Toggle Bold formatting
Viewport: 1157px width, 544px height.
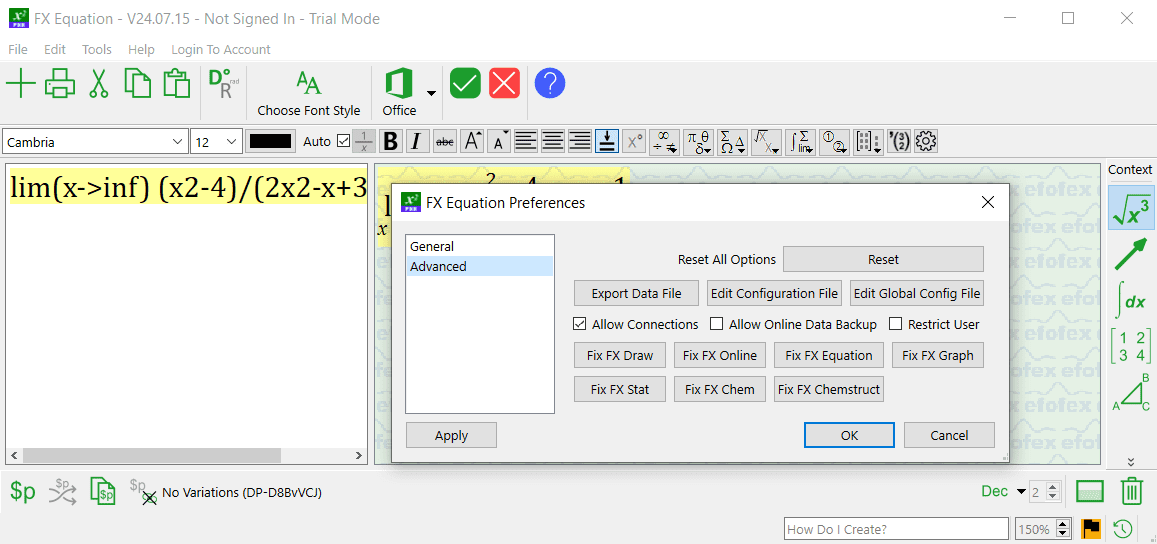pos(391,141)
